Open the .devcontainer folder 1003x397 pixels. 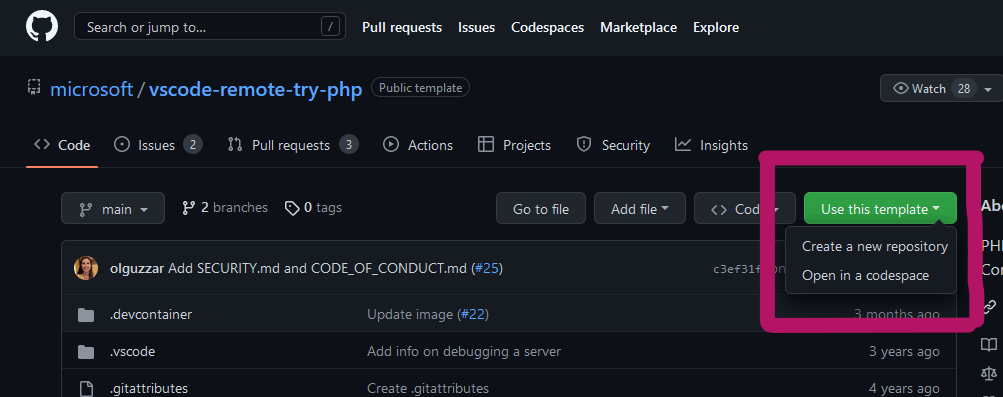151,315
